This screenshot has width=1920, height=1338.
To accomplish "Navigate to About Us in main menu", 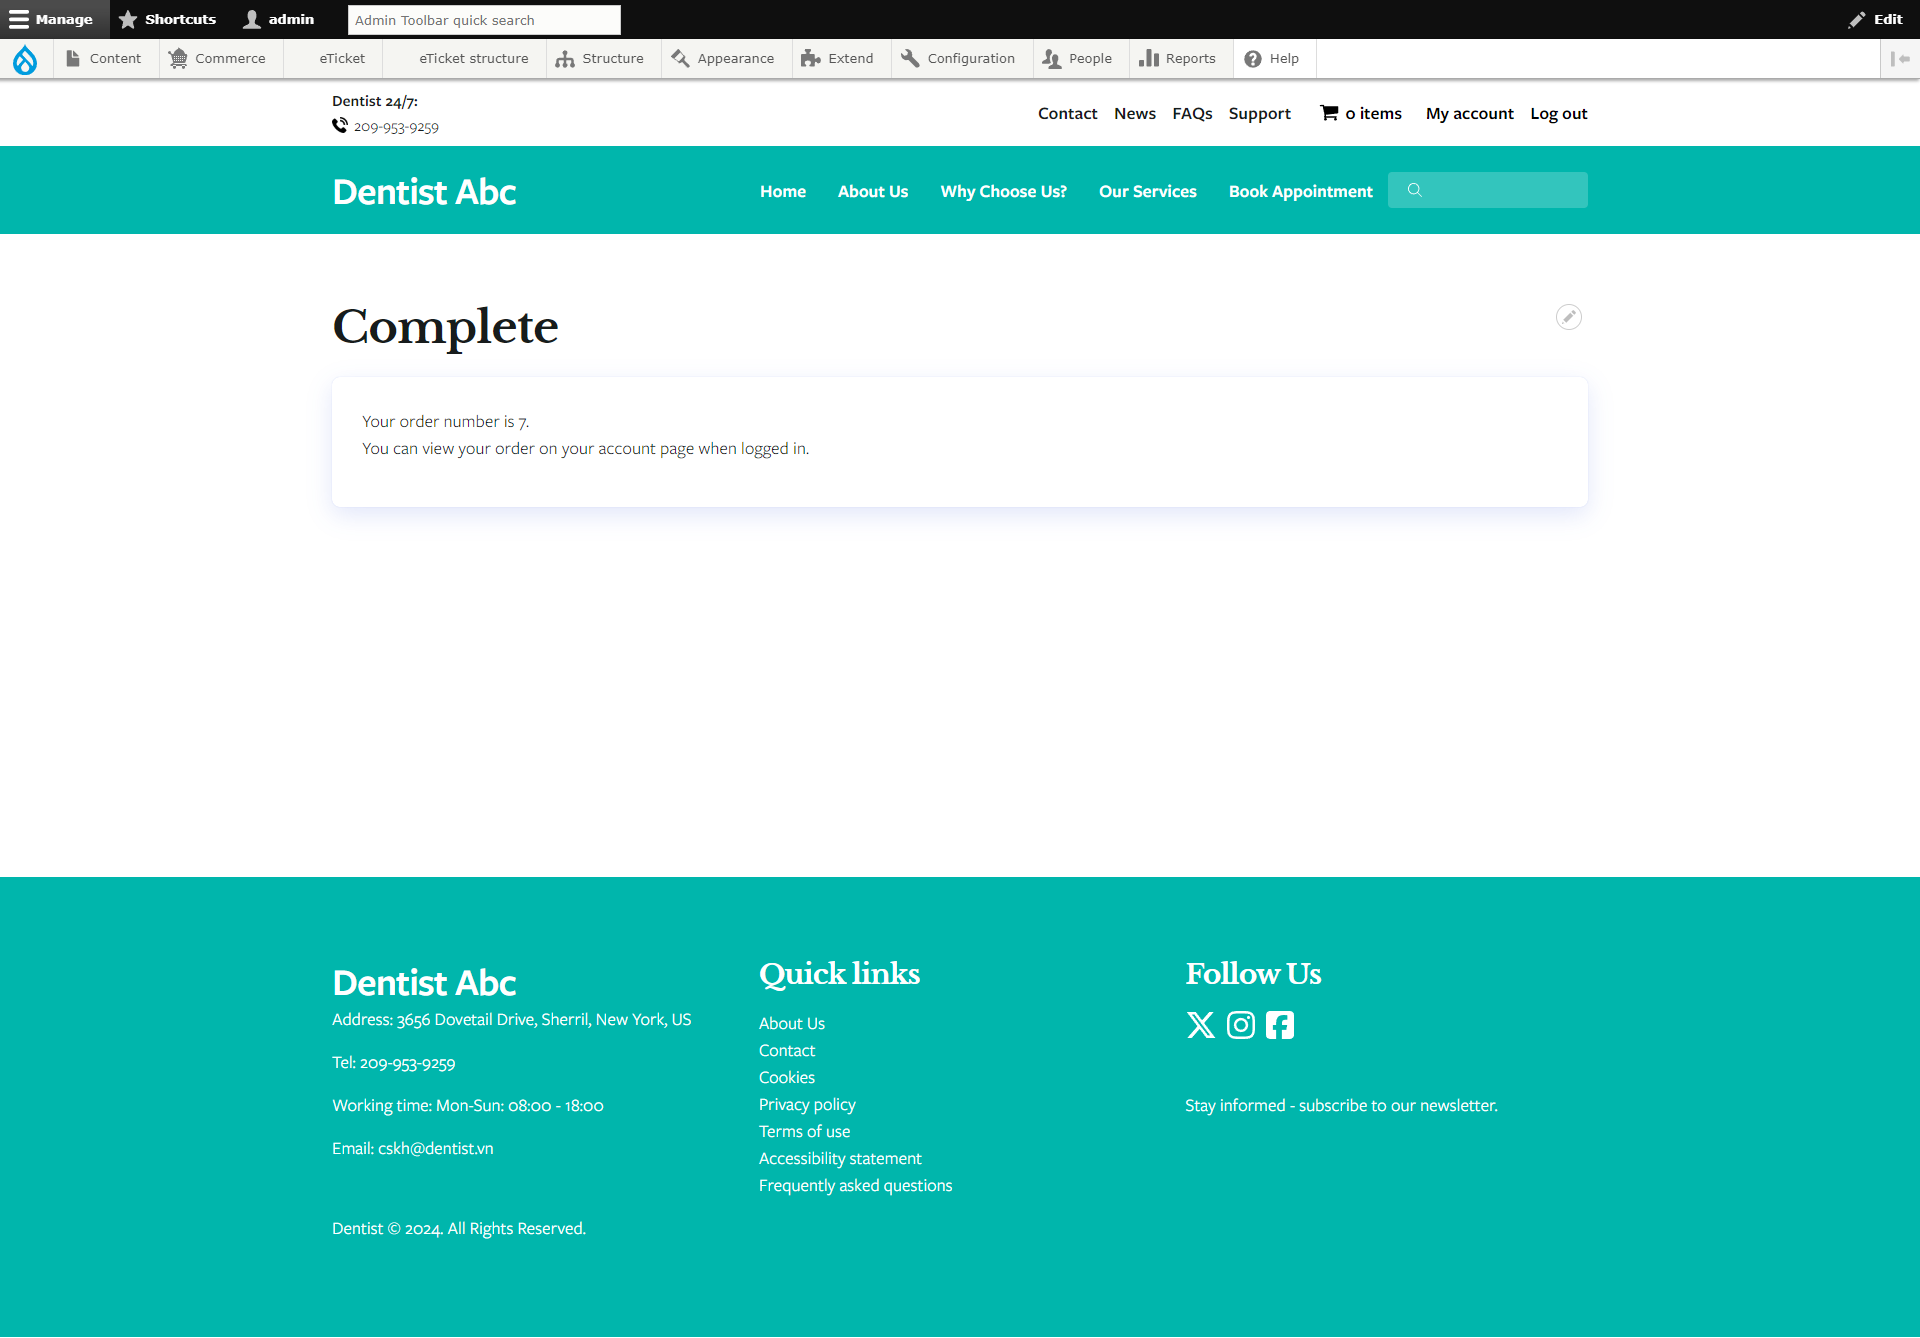I will click(873, 191).
